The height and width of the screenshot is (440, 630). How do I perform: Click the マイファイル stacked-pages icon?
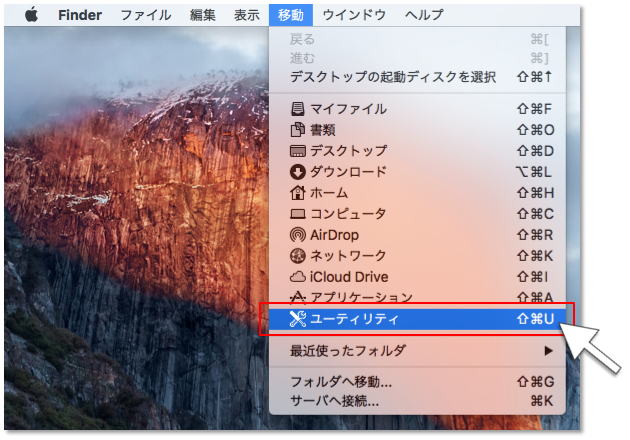[297, 109]
